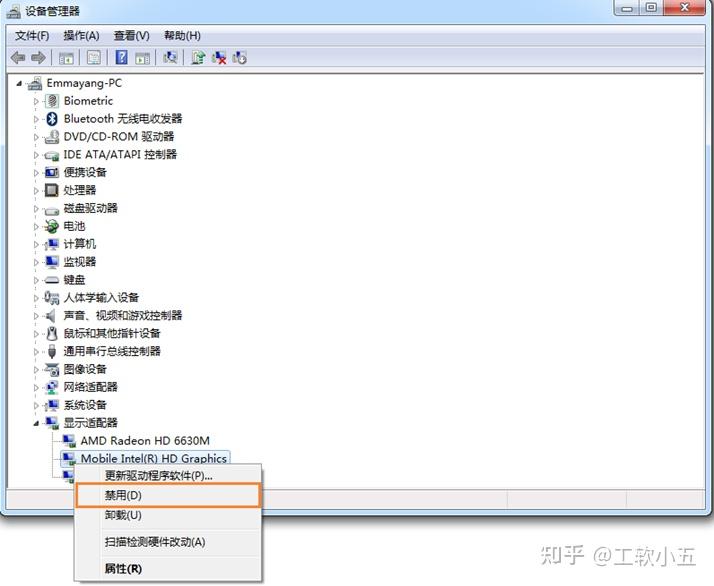Choose 扫描检测硬件改动(A) from context menu

point(168,542)
